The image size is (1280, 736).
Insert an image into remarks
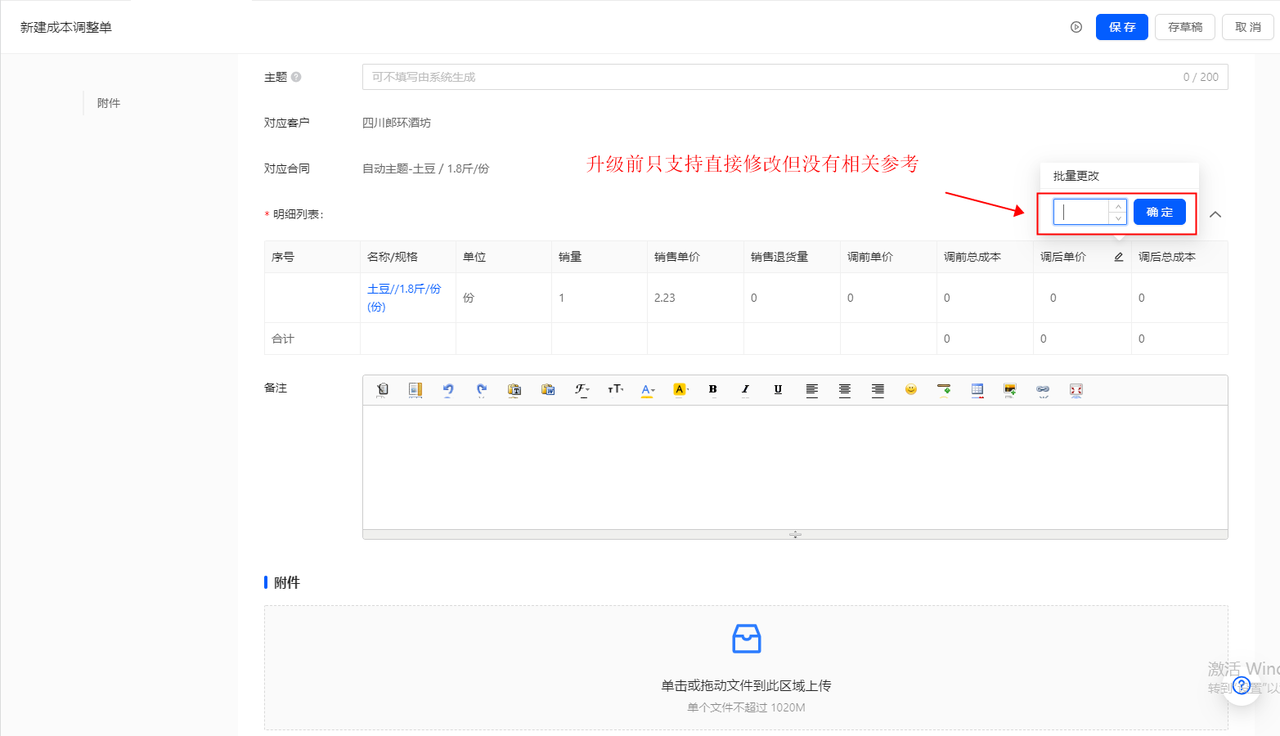click(x=1010, y=390)
